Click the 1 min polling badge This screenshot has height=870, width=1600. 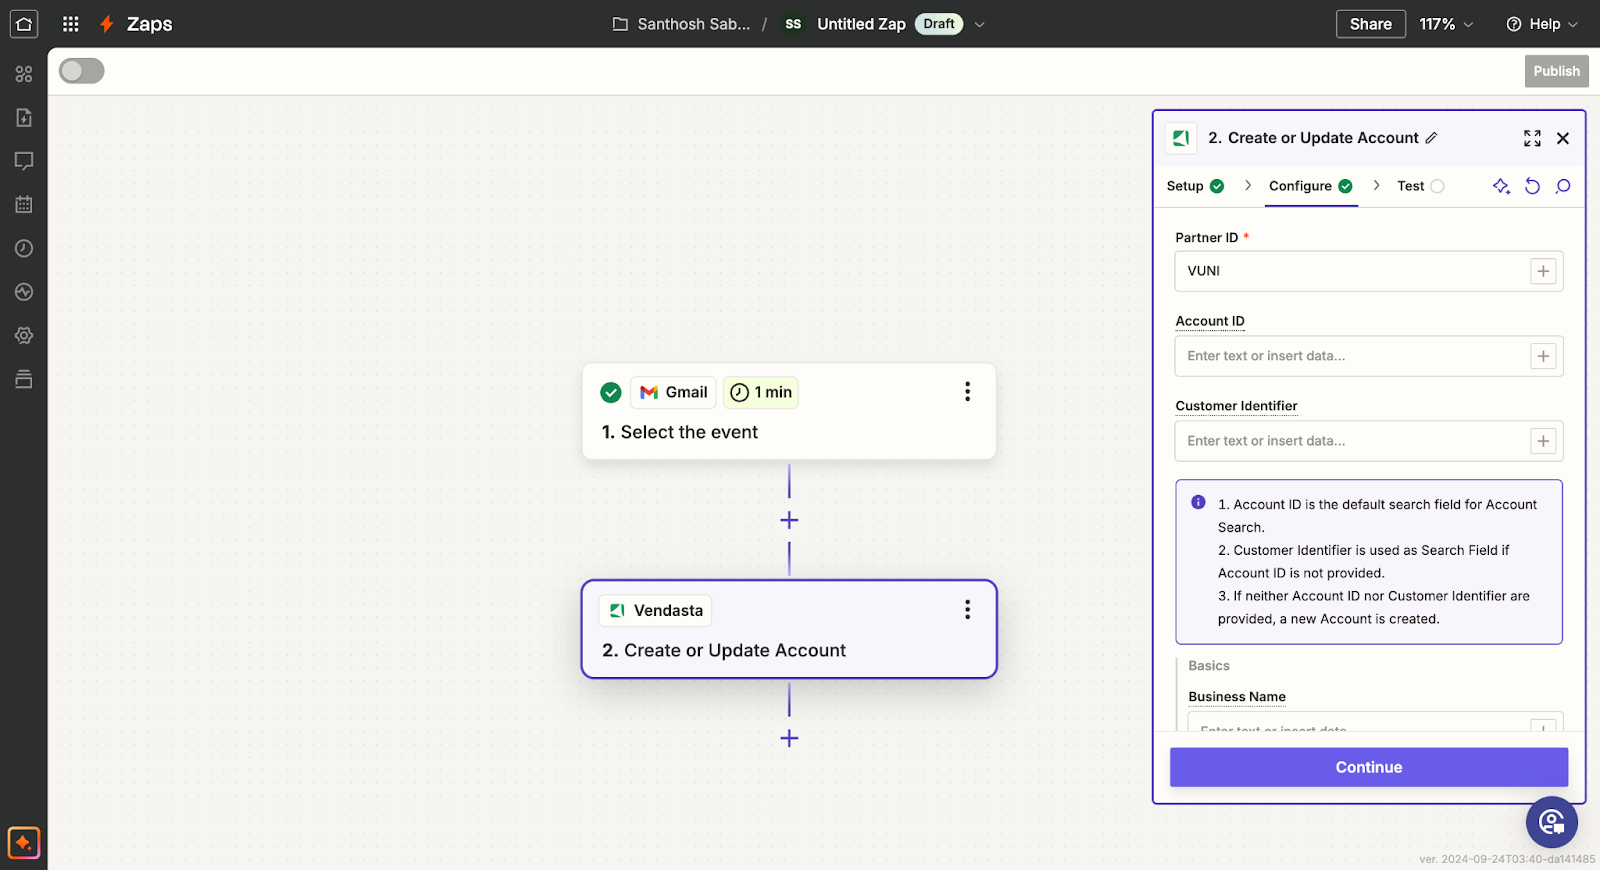point(761,392)
